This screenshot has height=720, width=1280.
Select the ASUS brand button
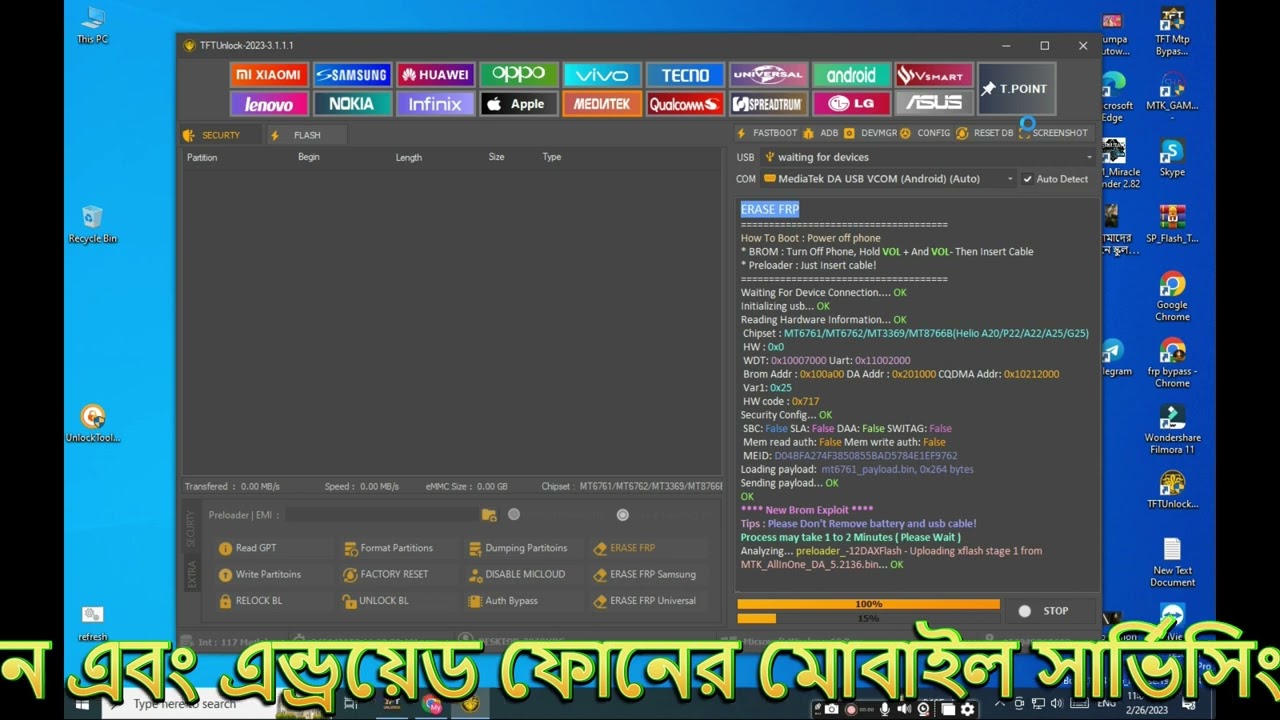pos(934,104)
